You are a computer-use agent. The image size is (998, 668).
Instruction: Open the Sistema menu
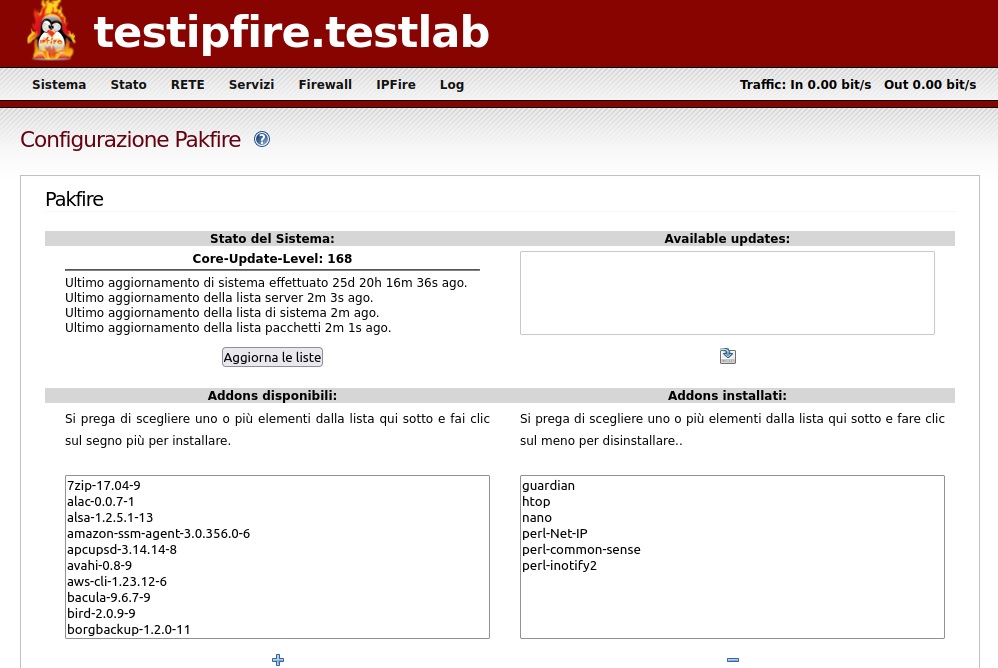(x=59, y=85)
